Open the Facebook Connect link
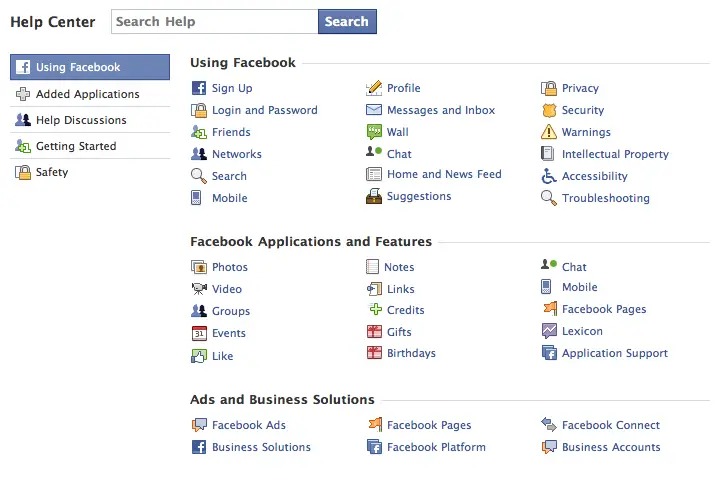Viewport: 715px width, 487px height. tap(611, 425)
